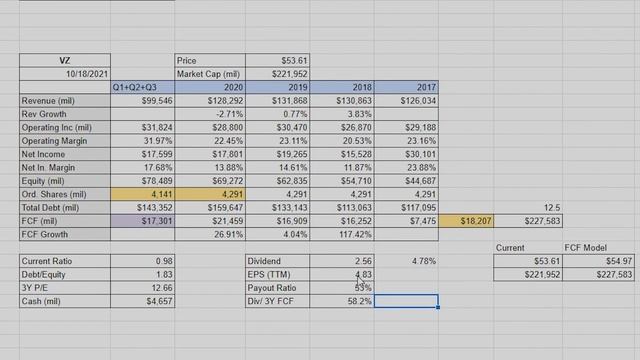
Task: Select total debt cell $117,095
Action: pos(406,208)
